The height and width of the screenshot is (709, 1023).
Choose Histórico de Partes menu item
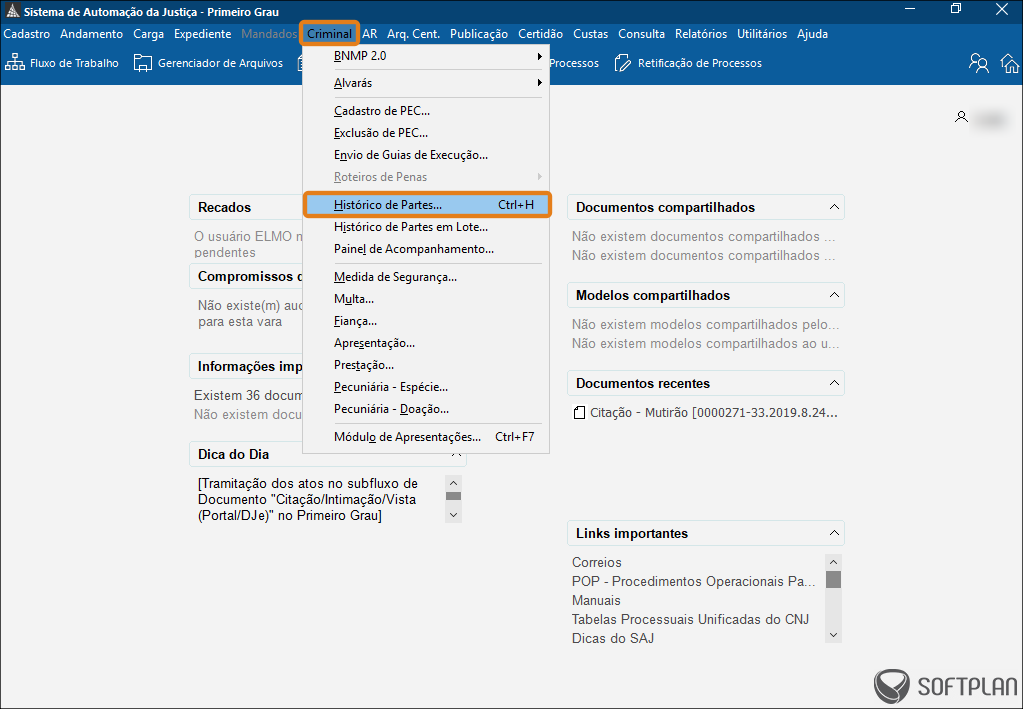pyautogui.click(x=427, y=205)
